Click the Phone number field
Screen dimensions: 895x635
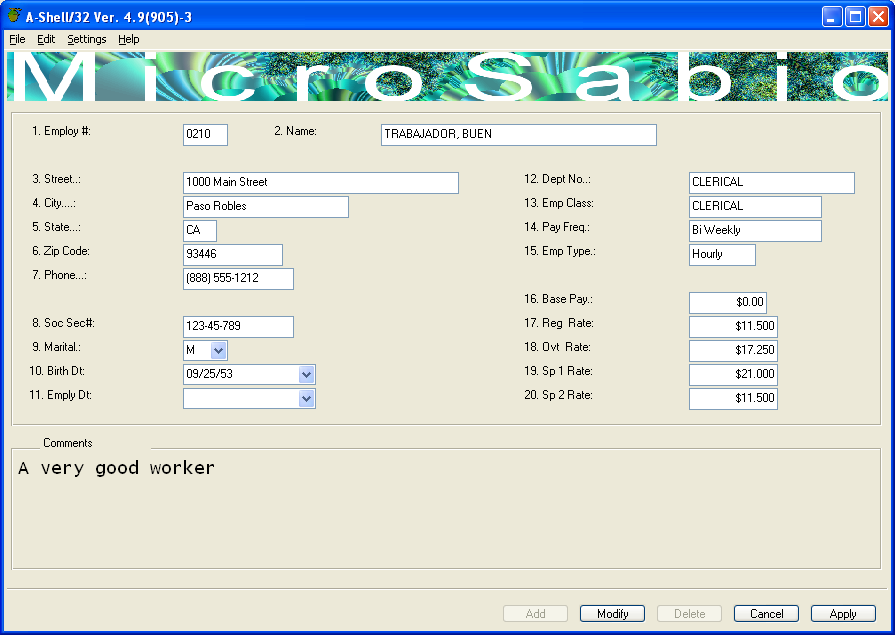coord(238,279)
